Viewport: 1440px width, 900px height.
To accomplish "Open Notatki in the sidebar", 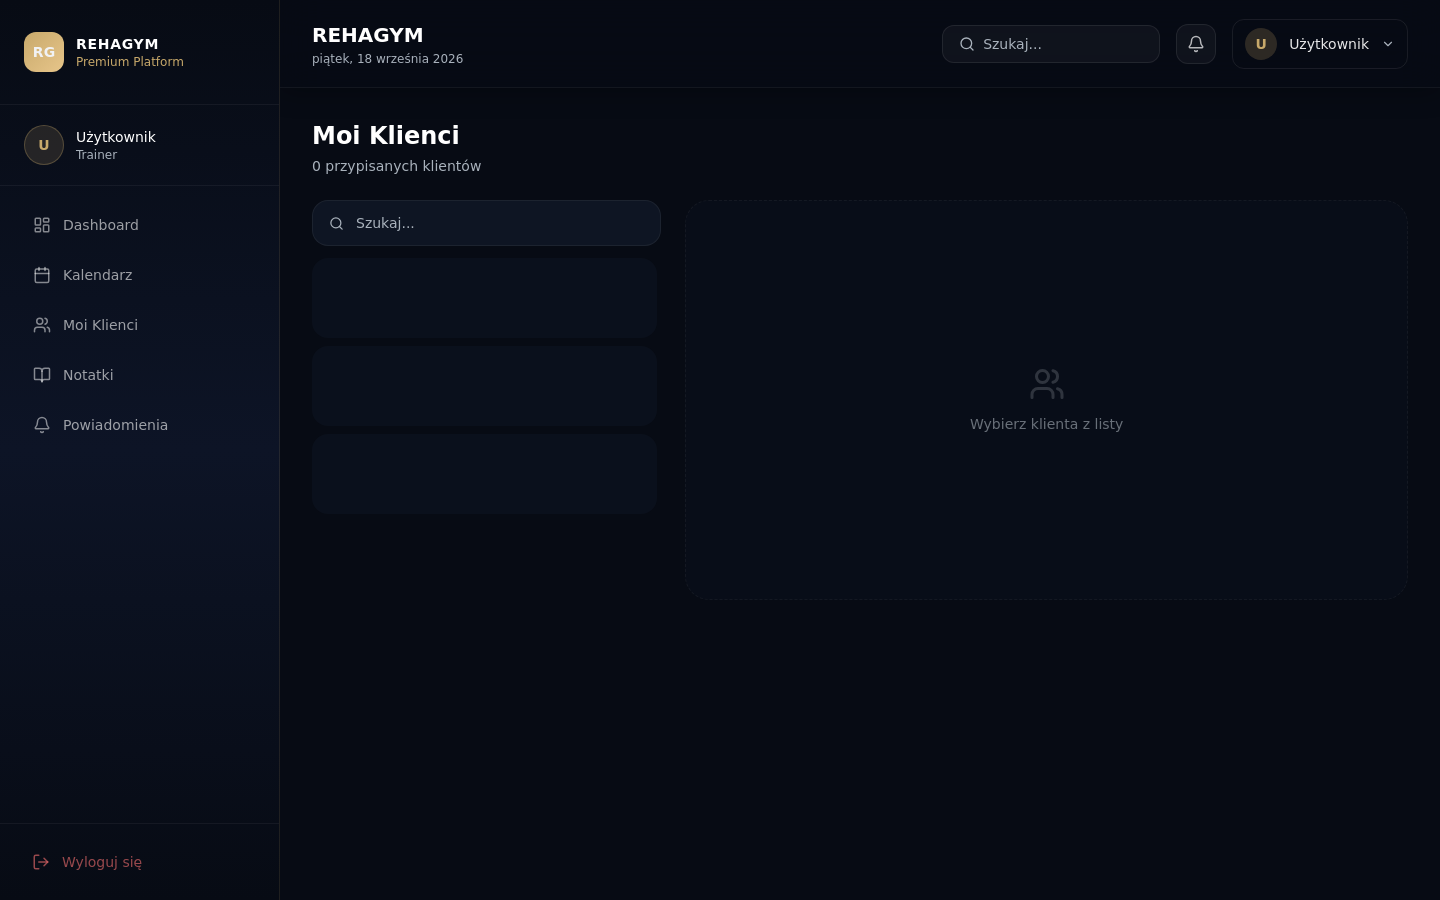I will (x=140, y=375).
